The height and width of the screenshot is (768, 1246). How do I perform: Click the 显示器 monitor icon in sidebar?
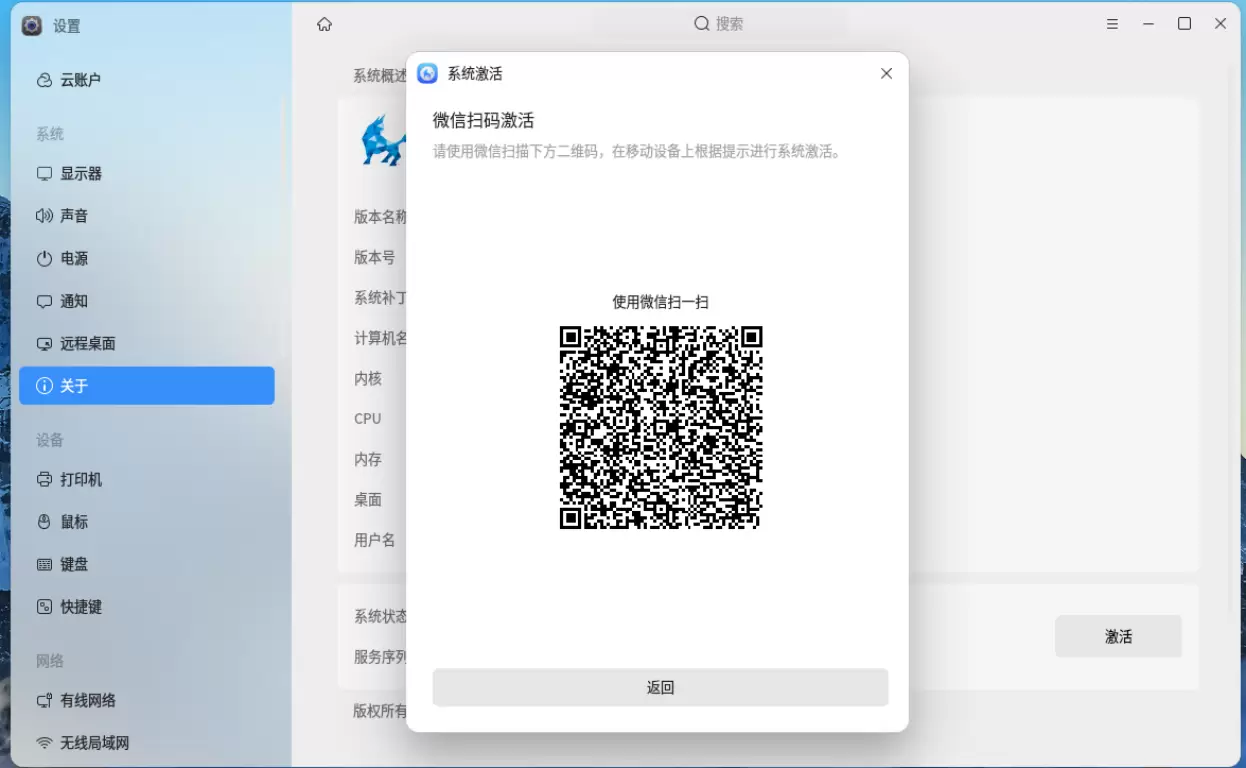(44, 173)
